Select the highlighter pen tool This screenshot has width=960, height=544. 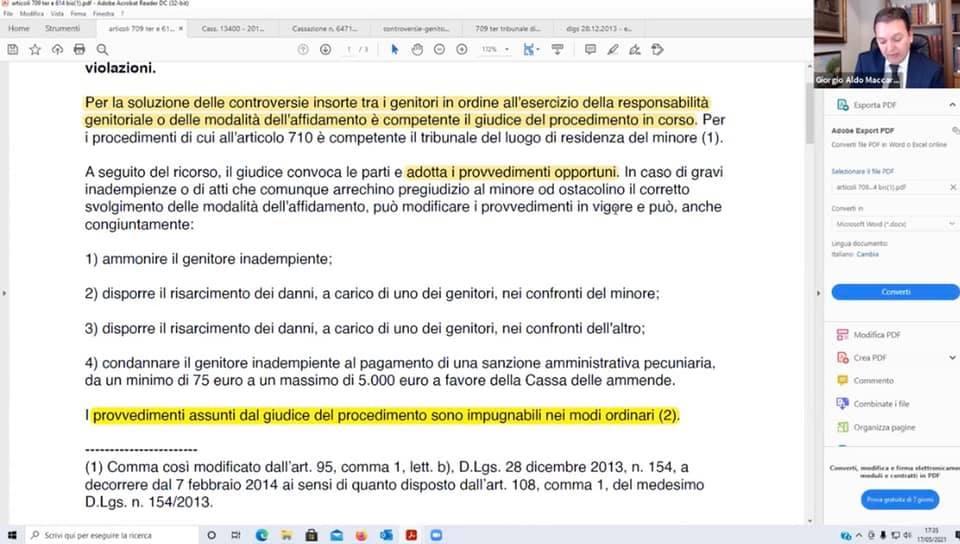click(x=613, y=50)
